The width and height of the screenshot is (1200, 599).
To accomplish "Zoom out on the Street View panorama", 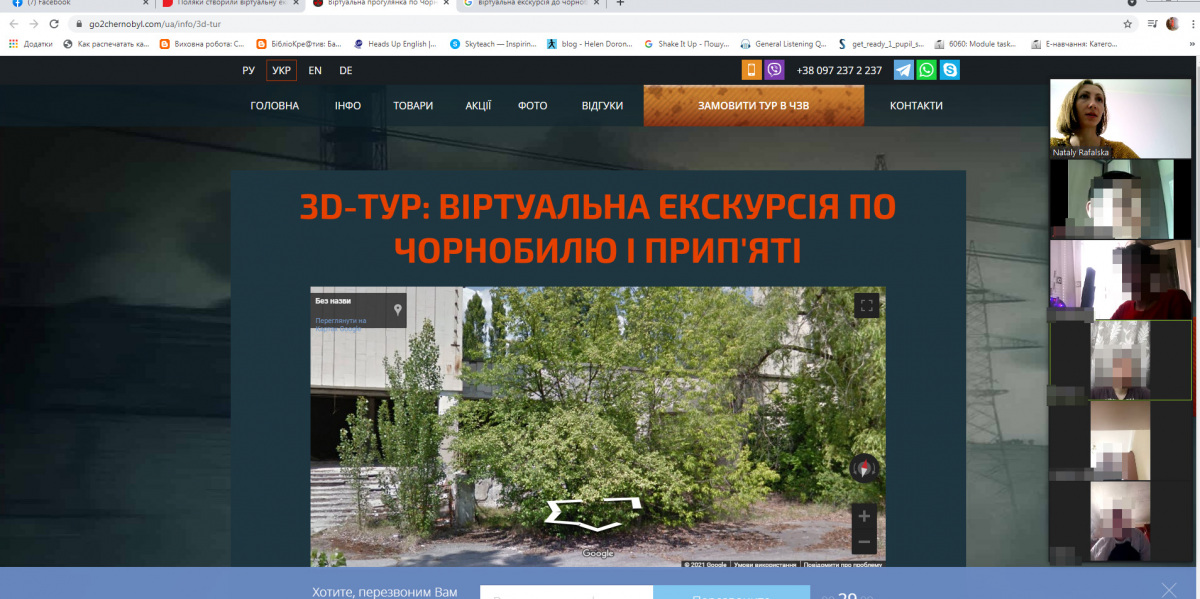I will click(x=865, y=542).
